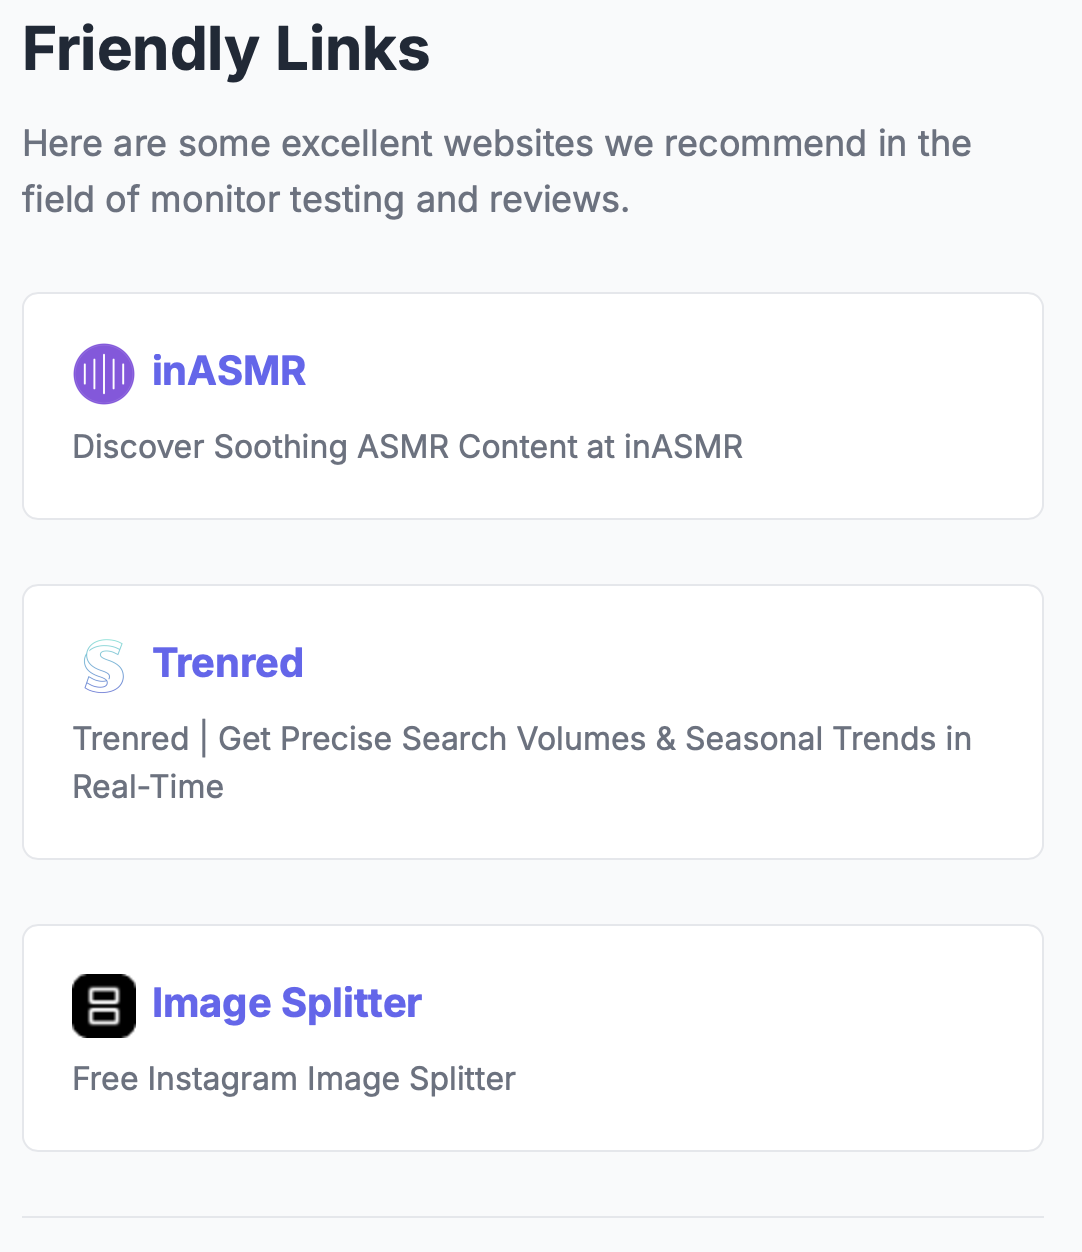Click the Trenred S-shaped logo icon

click(x=104, y=666)
